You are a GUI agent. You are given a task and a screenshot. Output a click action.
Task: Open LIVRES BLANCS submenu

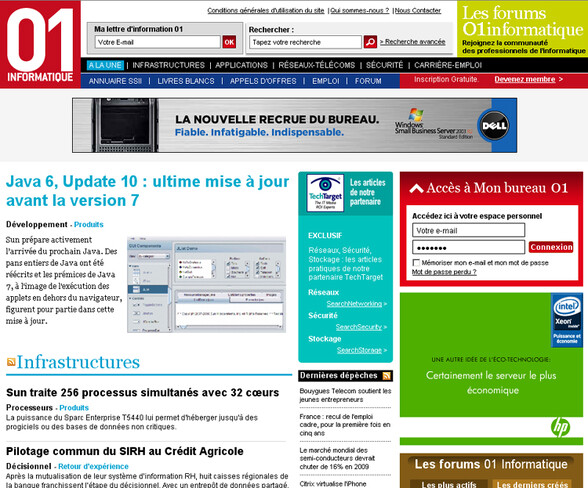(x=186, y=81)
